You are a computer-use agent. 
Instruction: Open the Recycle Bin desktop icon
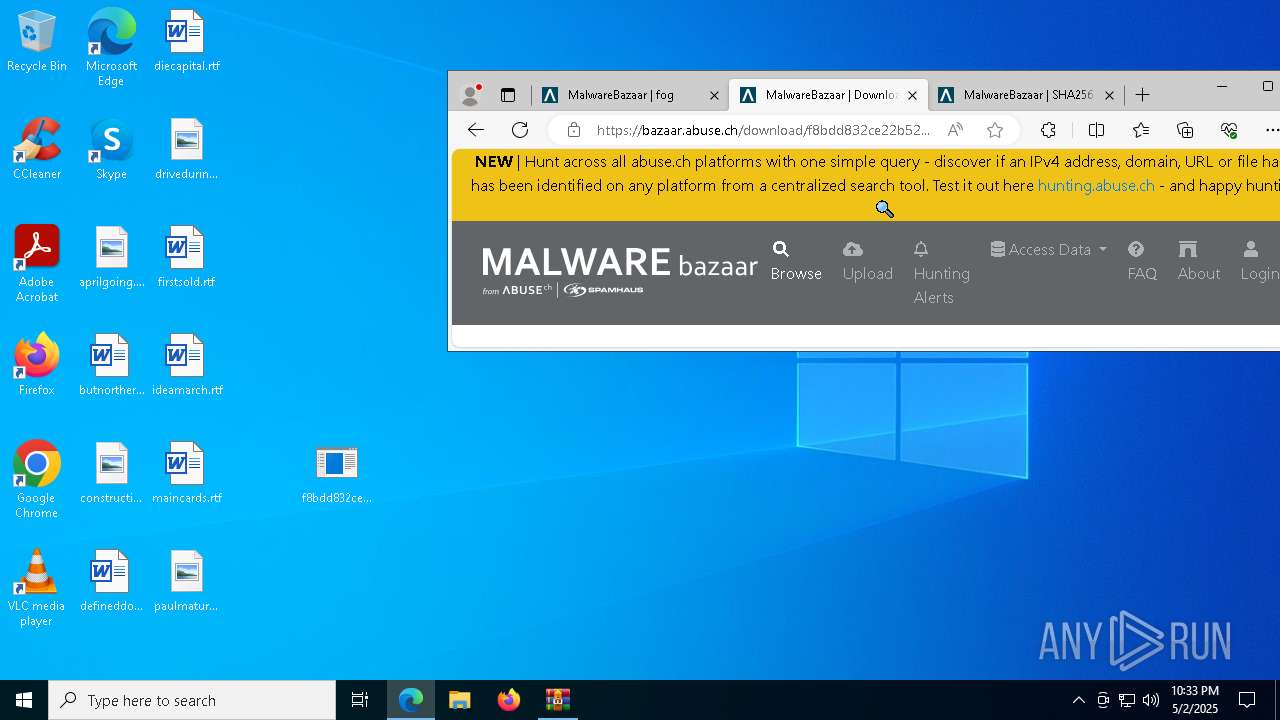(x=37, y=41)
